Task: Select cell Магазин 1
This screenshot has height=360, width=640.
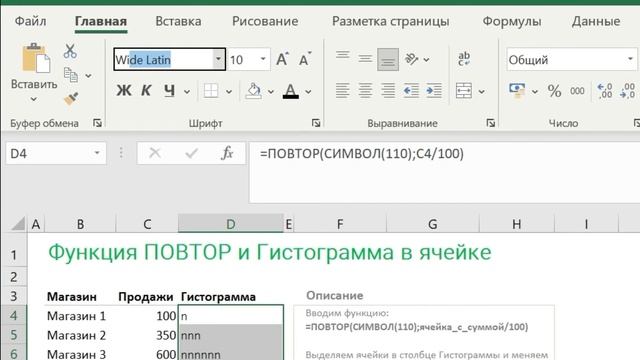Action: [x=80, y=316]
